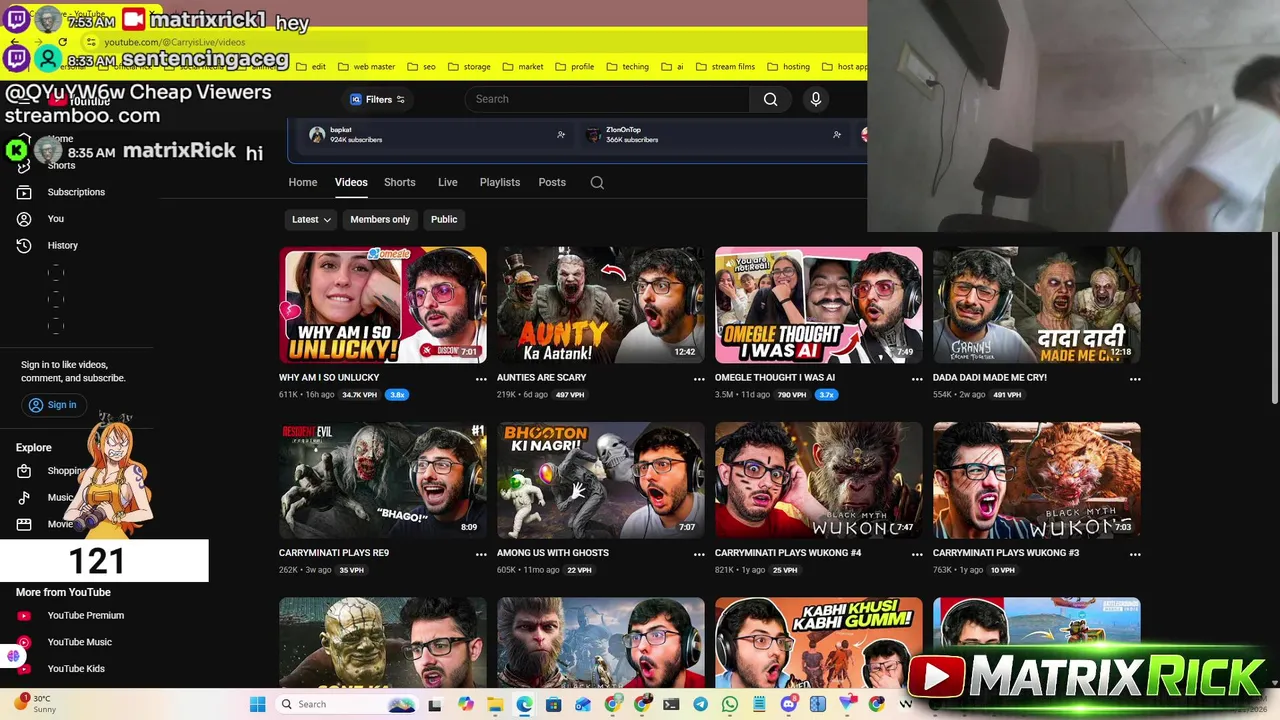Open video title DADA DADI MADE ME CRY!
The image size is (1280, 720).
[990, 377]
